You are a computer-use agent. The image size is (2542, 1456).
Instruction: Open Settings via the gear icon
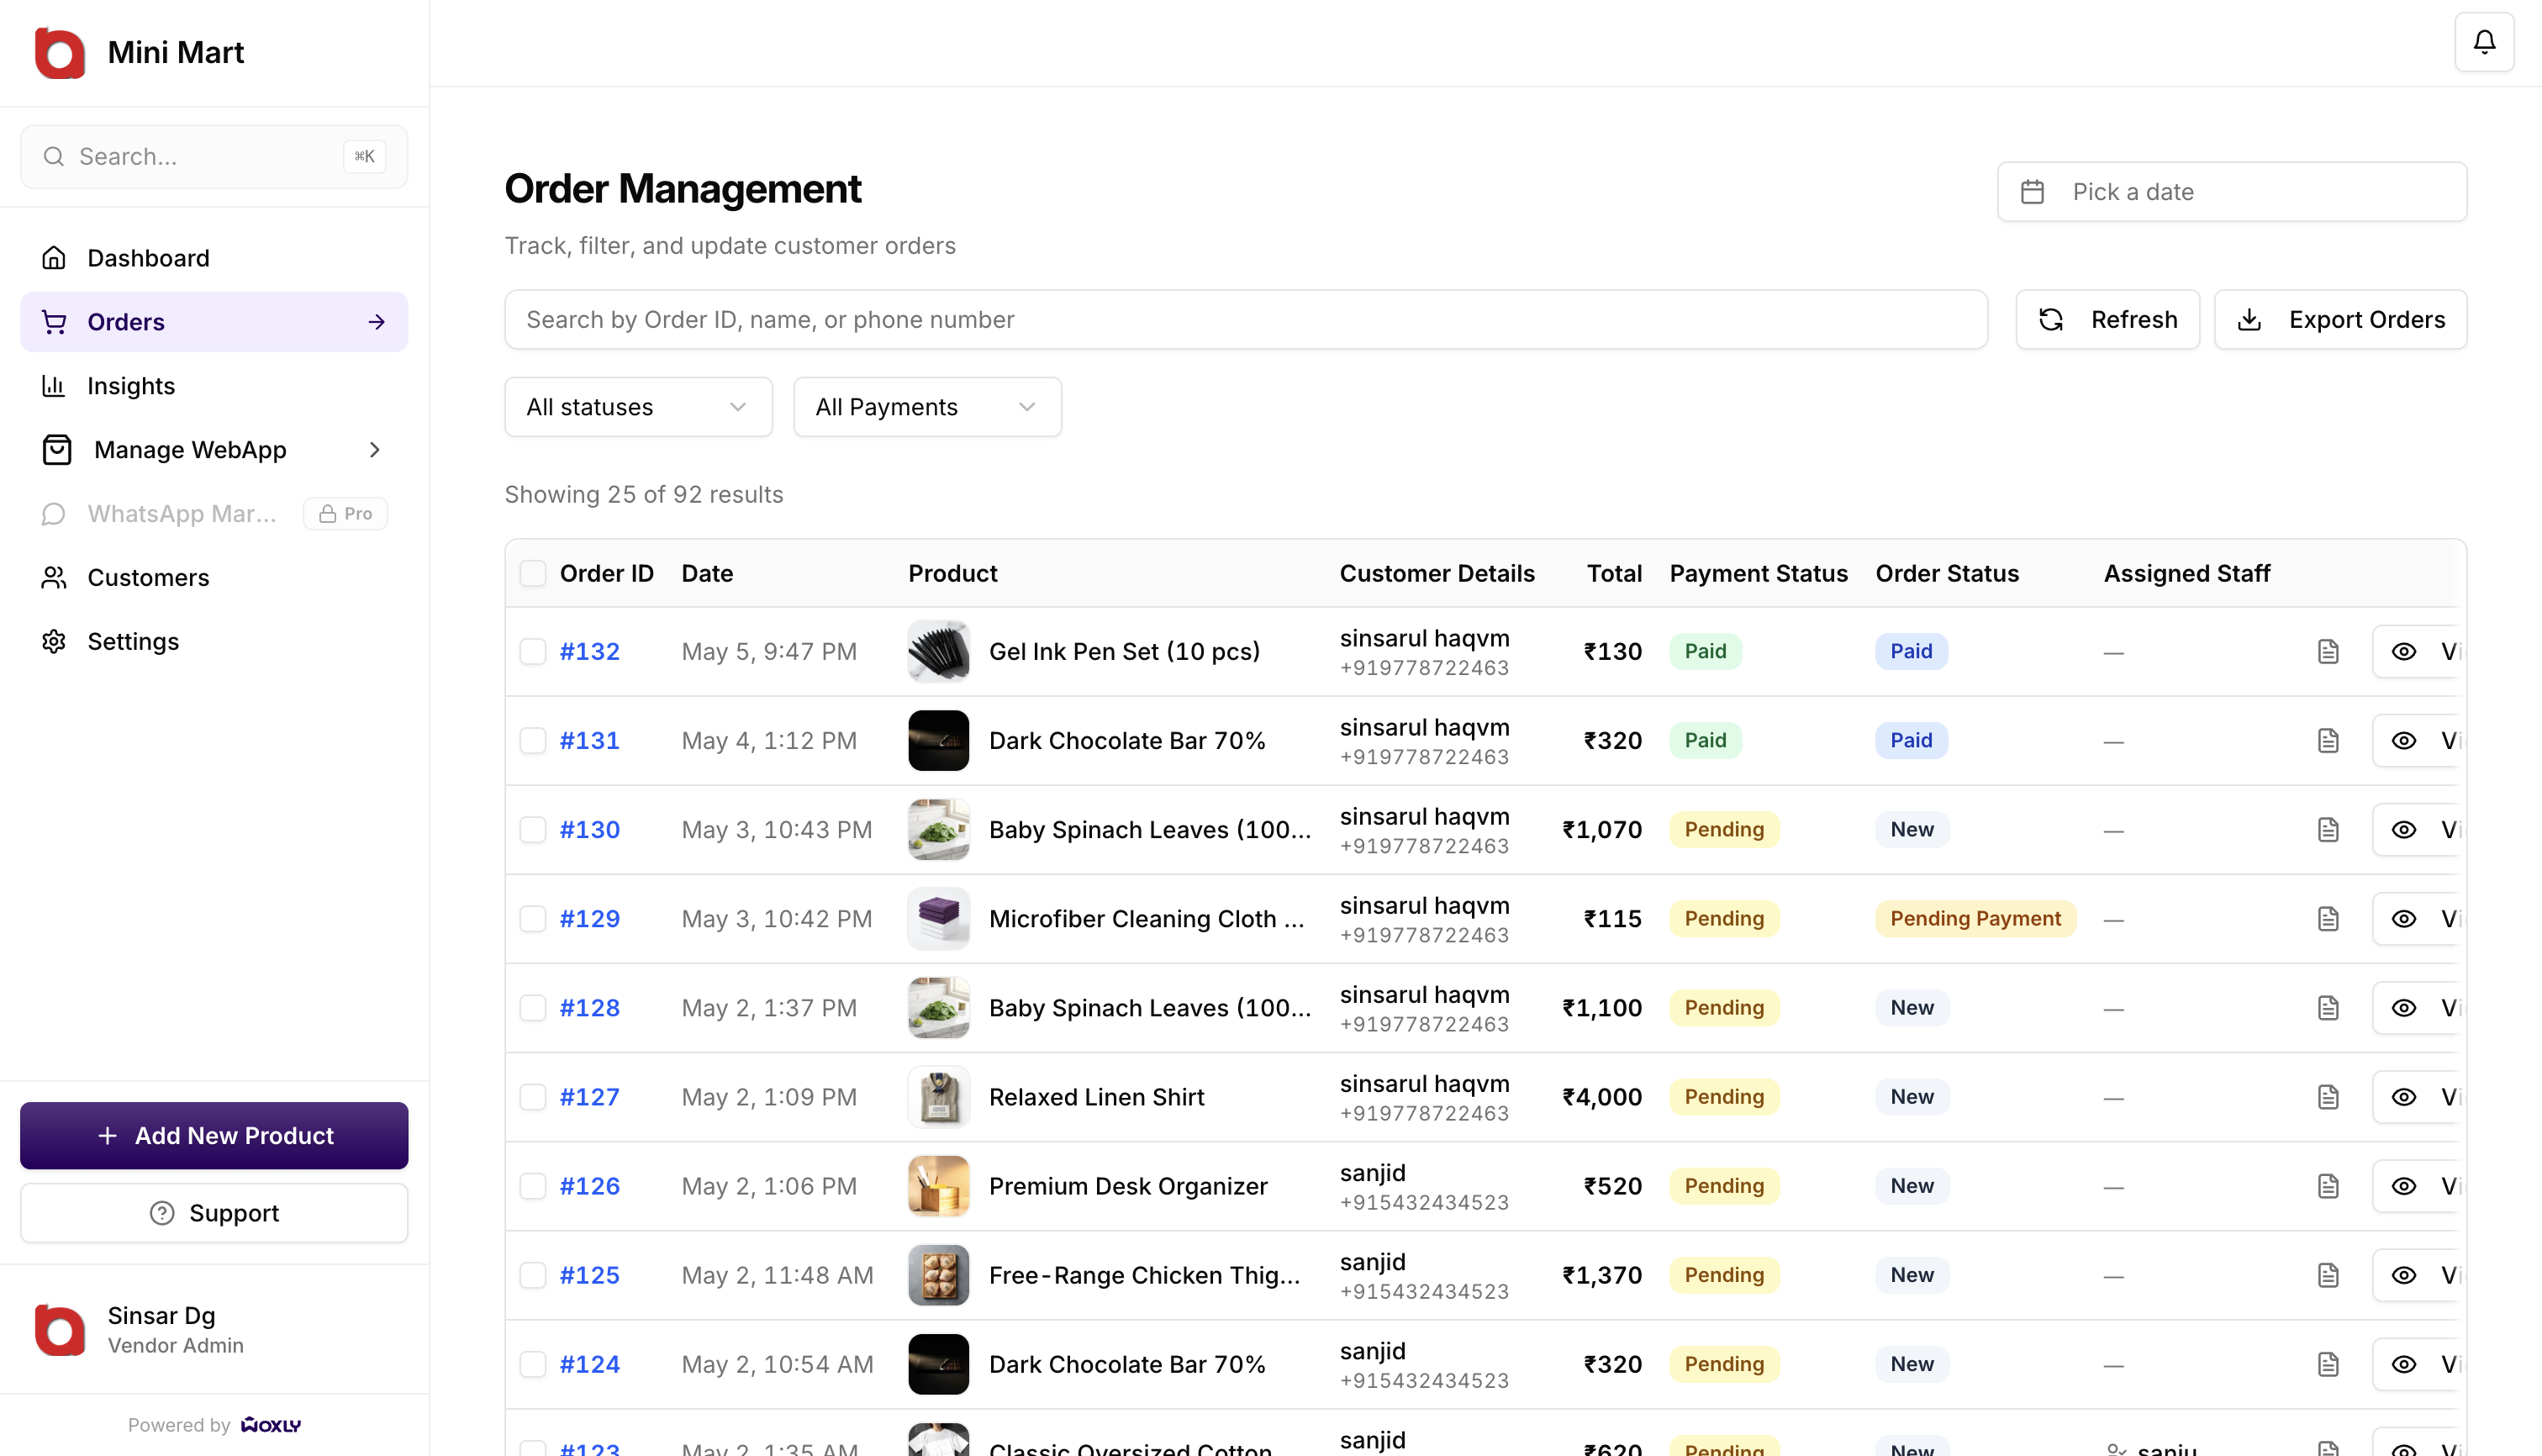[x=54, y=642]
